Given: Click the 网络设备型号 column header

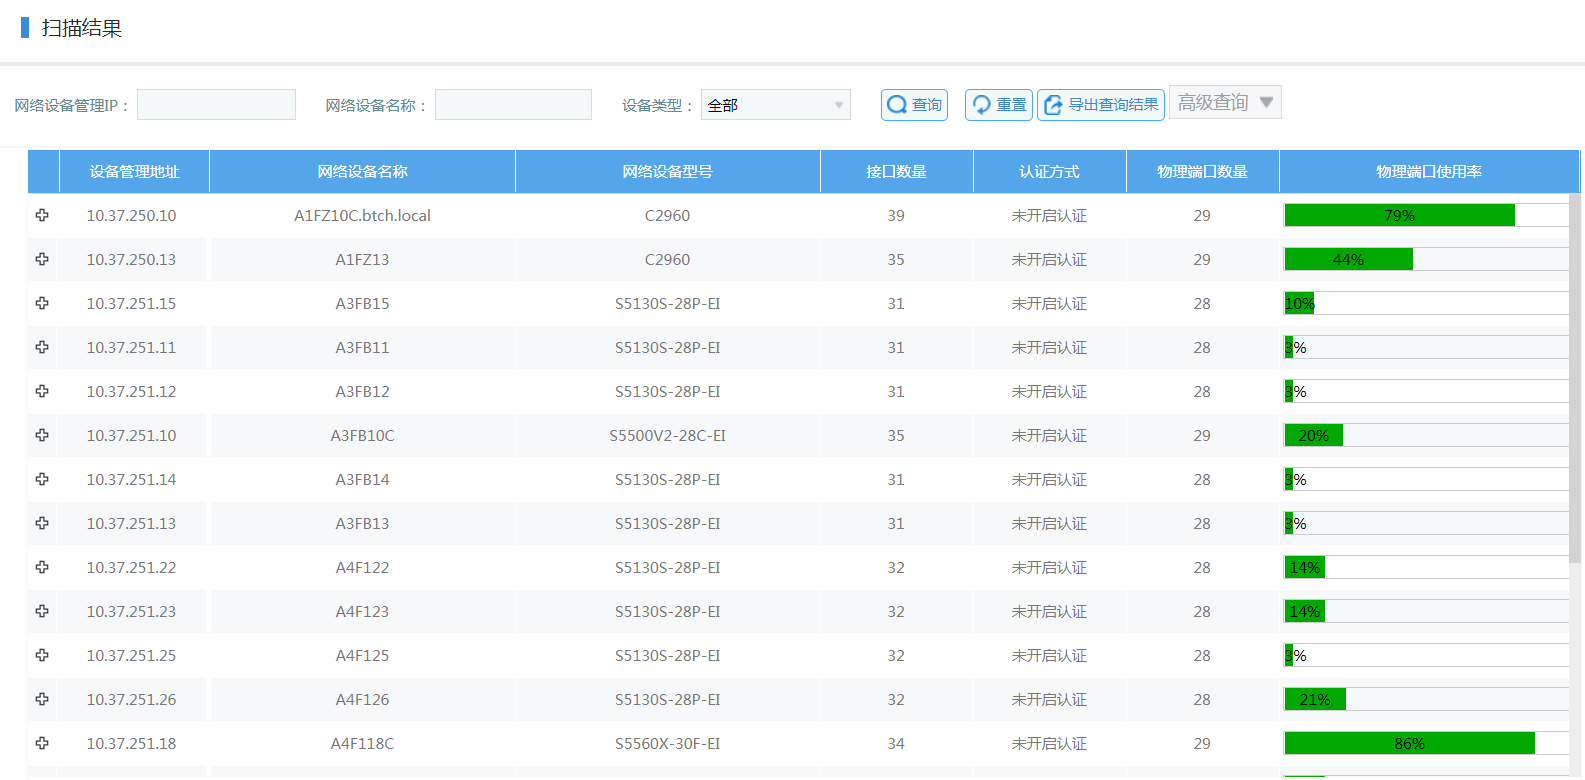Looking at the screenshot, I should point(667,172).
